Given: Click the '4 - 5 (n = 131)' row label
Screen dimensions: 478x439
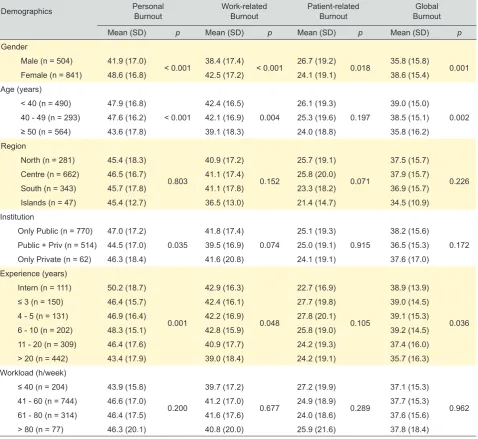Looking at the screenshot, I should [x=43, y=316].
